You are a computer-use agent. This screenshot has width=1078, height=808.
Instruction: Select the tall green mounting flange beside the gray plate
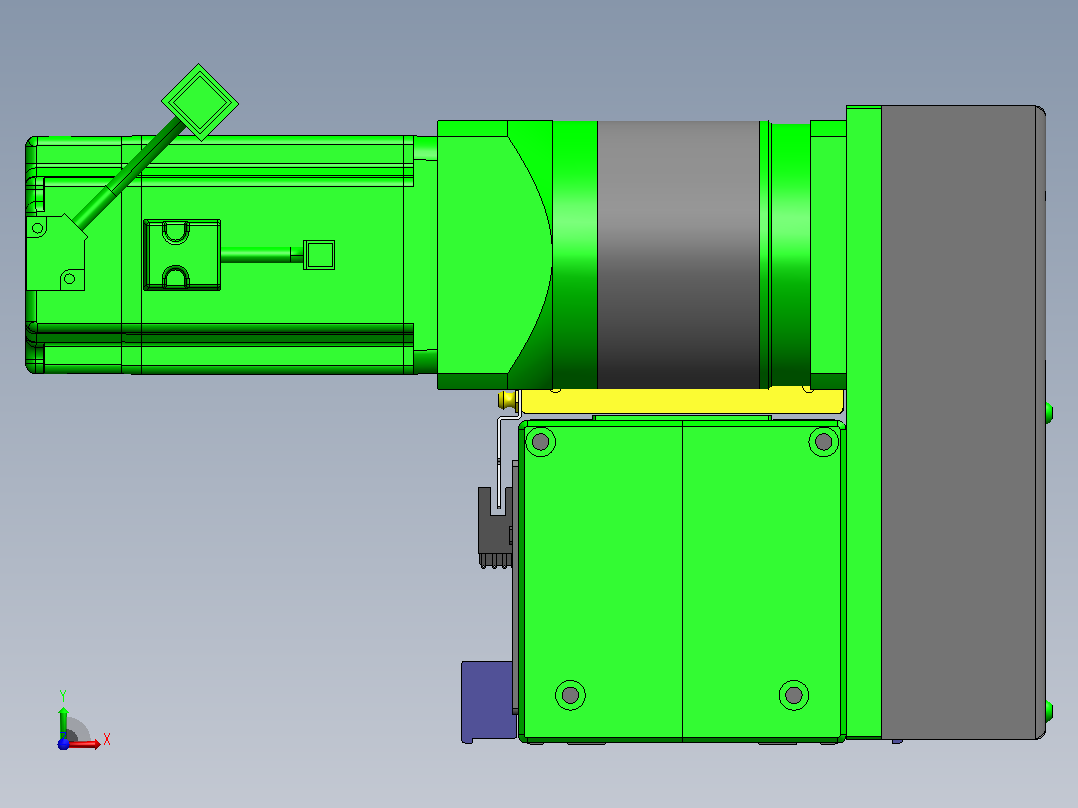pos(864,422)
